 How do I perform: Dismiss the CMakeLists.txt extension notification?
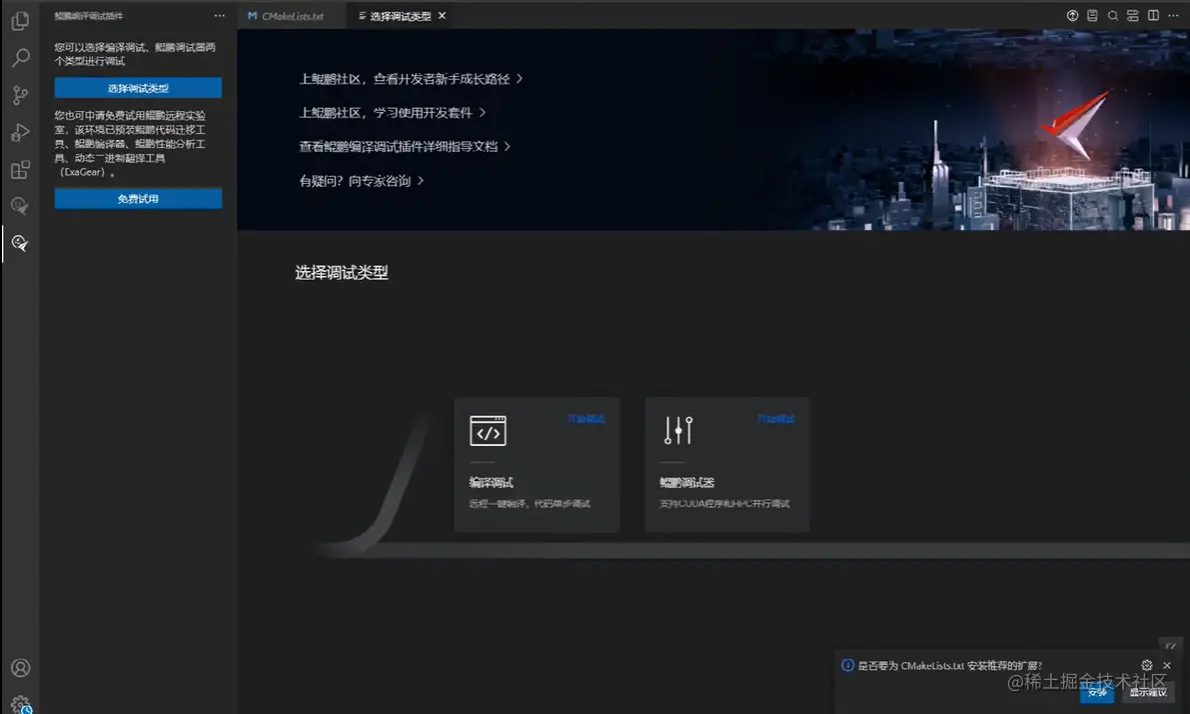(x=1167, y=665)
